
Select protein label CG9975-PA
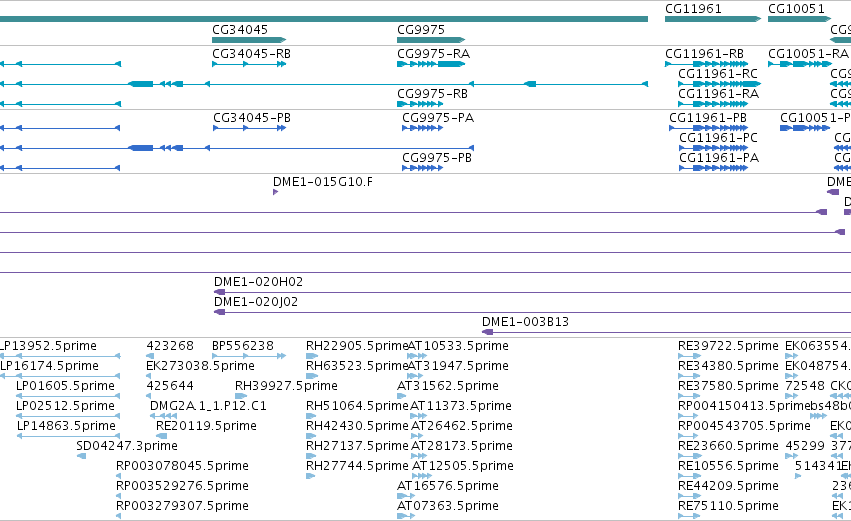click(x=438, y=118)
